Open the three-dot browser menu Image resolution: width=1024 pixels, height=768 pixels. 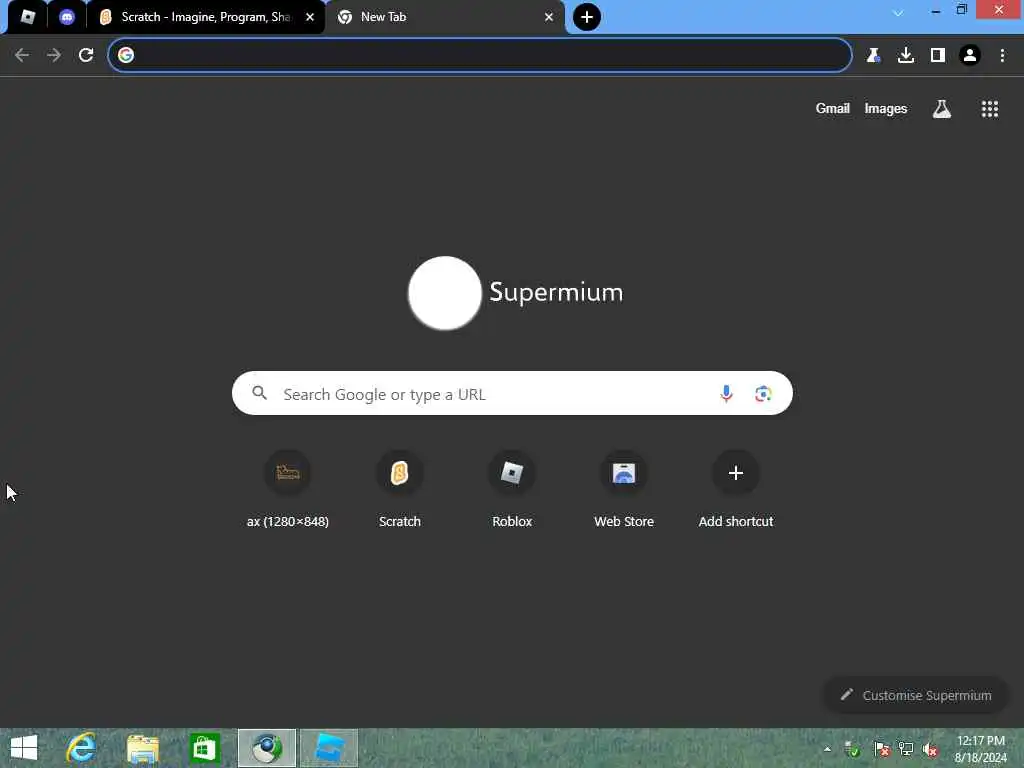pyautogui.click(x=1002, y=55)
